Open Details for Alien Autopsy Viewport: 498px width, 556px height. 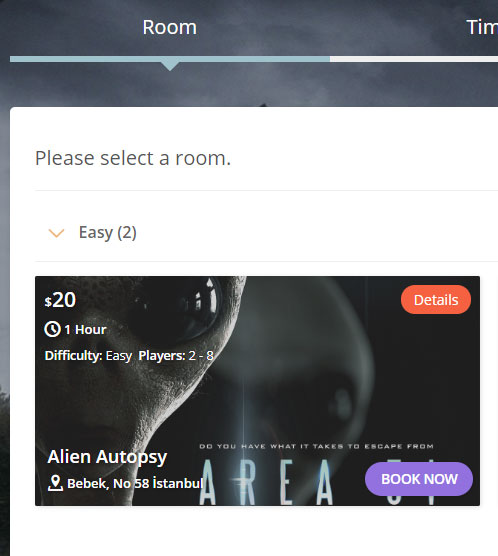(436, 300)
